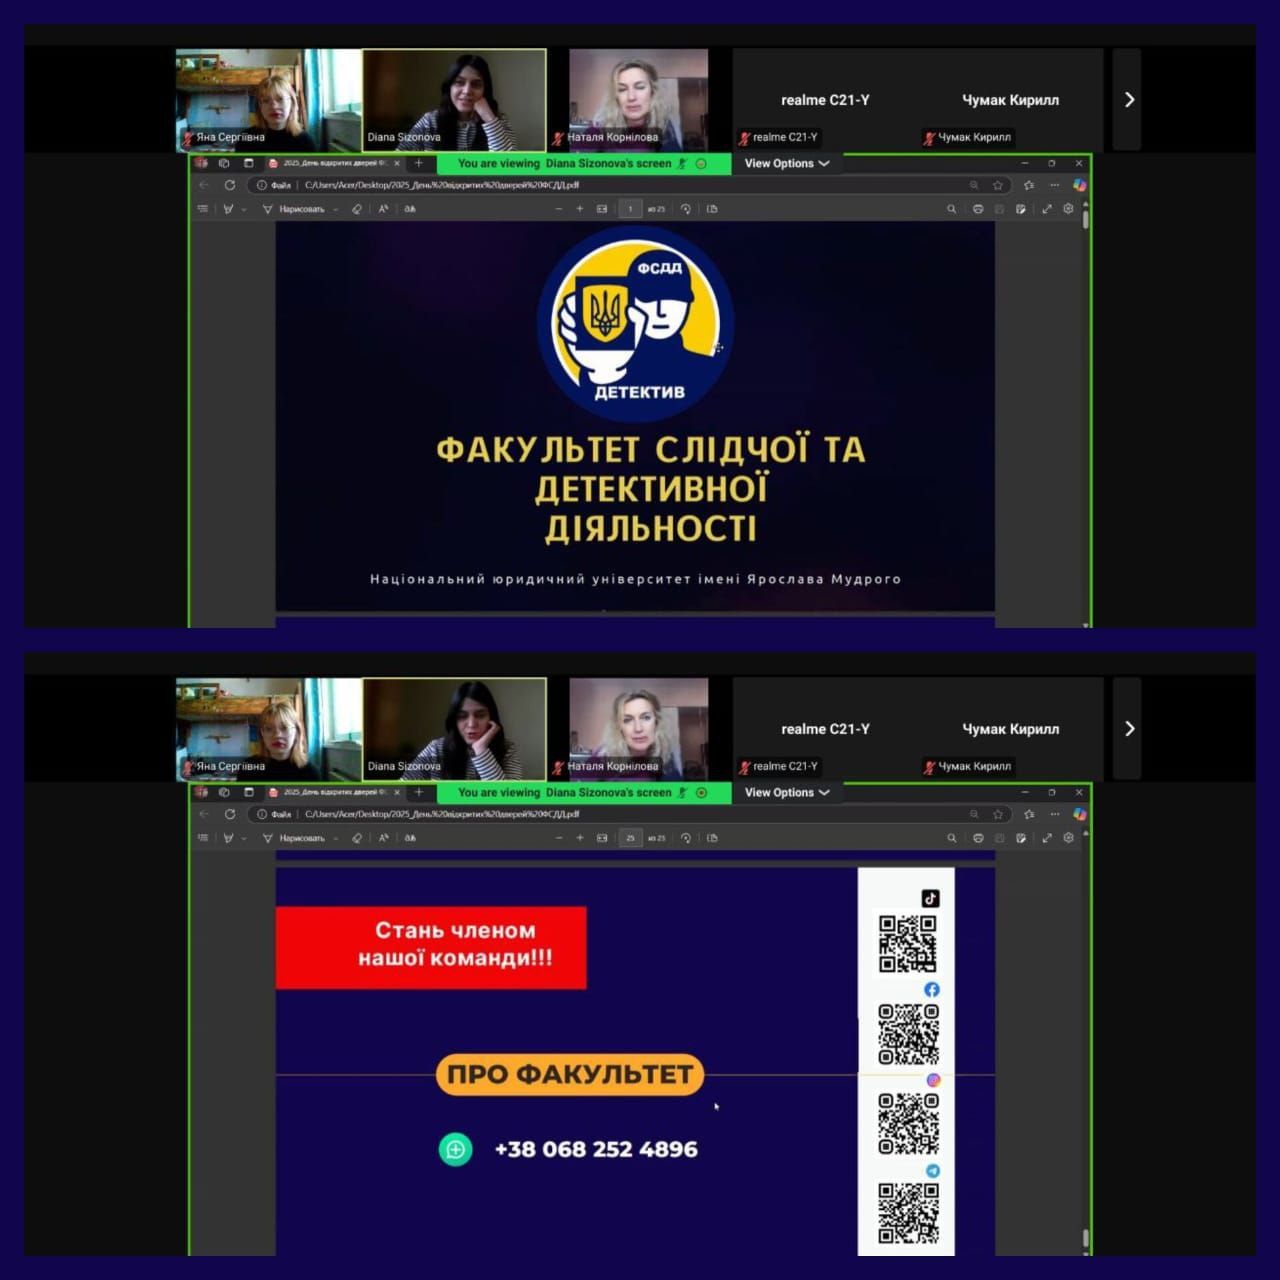Click the QR code under the Telegram icon

tap(908, 1213)
